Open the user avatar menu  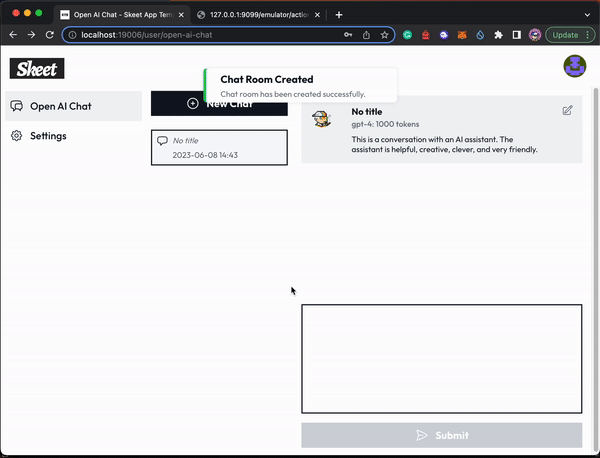(x=574, y=66)
